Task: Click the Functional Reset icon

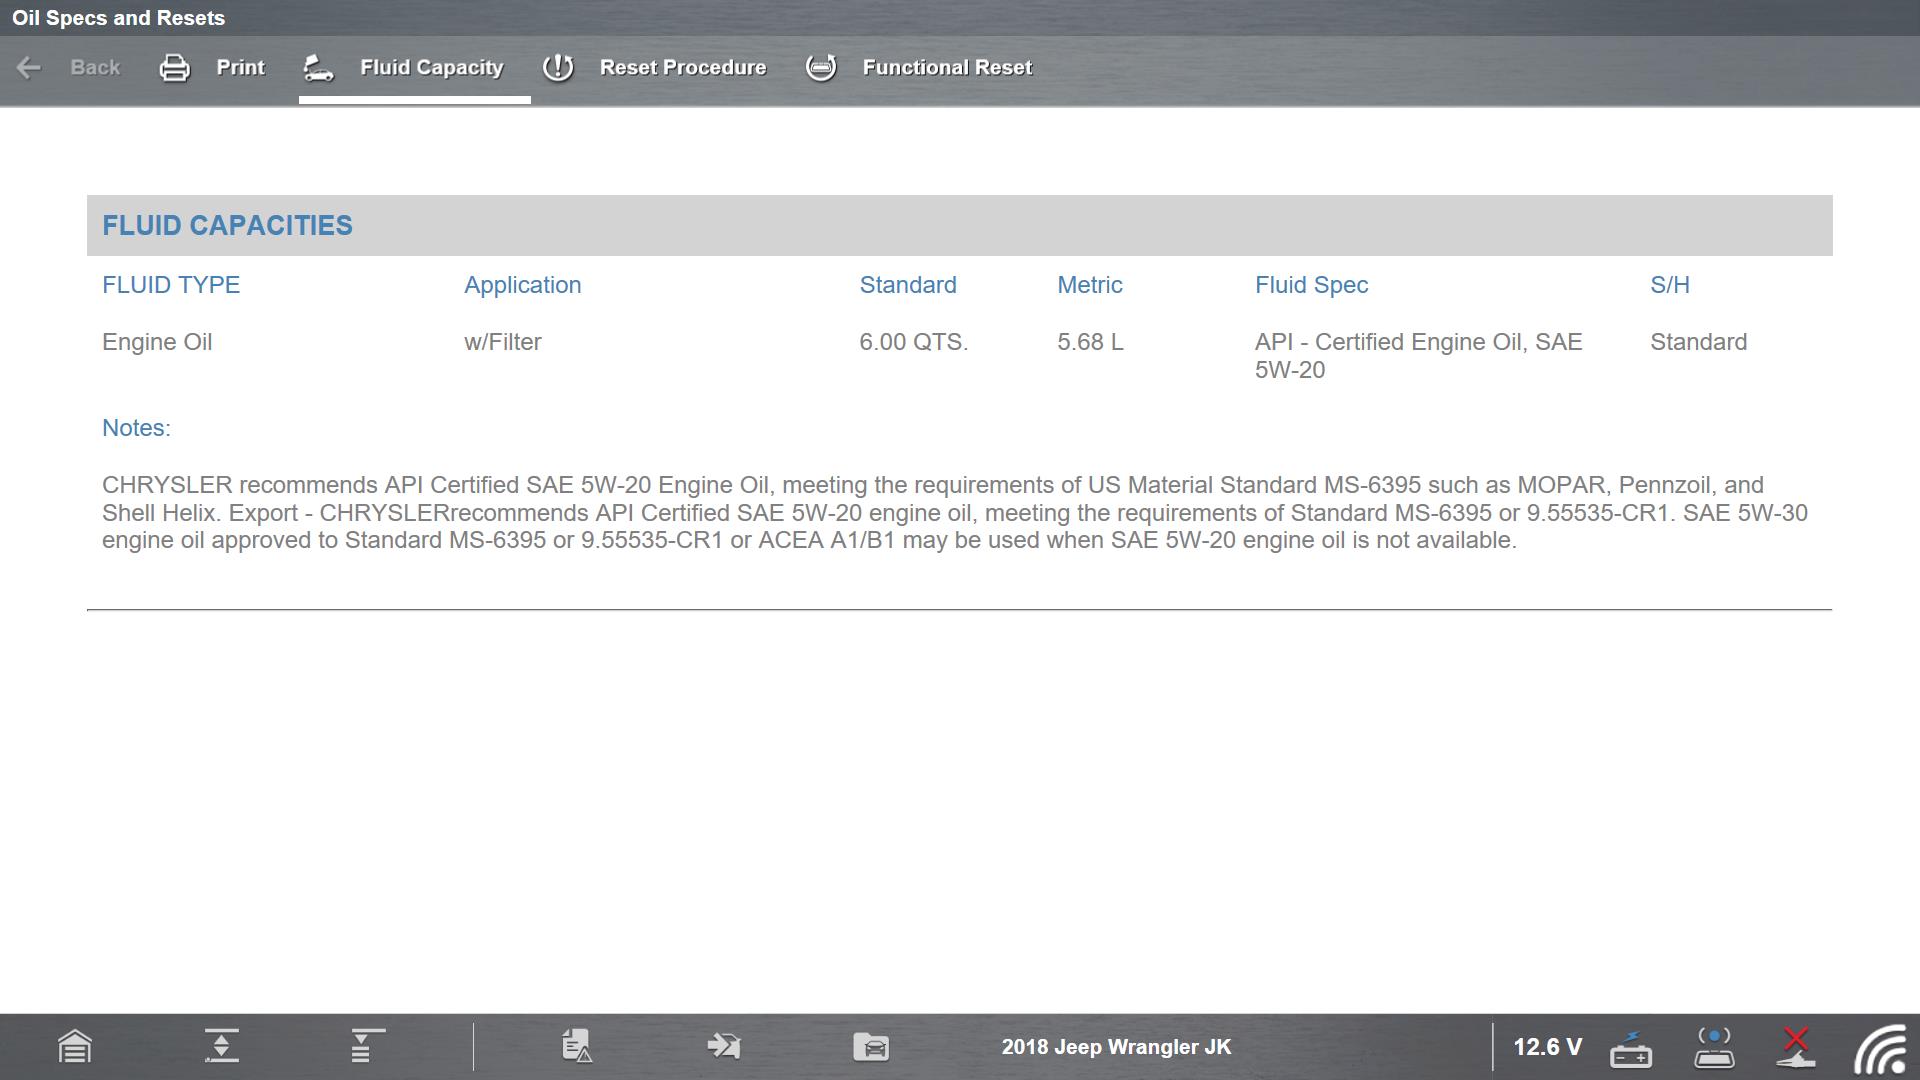Action: 821,68
